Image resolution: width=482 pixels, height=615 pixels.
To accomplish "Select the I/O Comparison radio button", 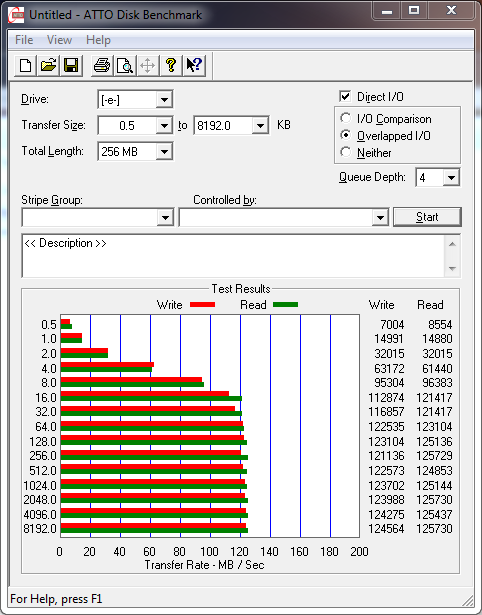I will click(x=346, y=118).
